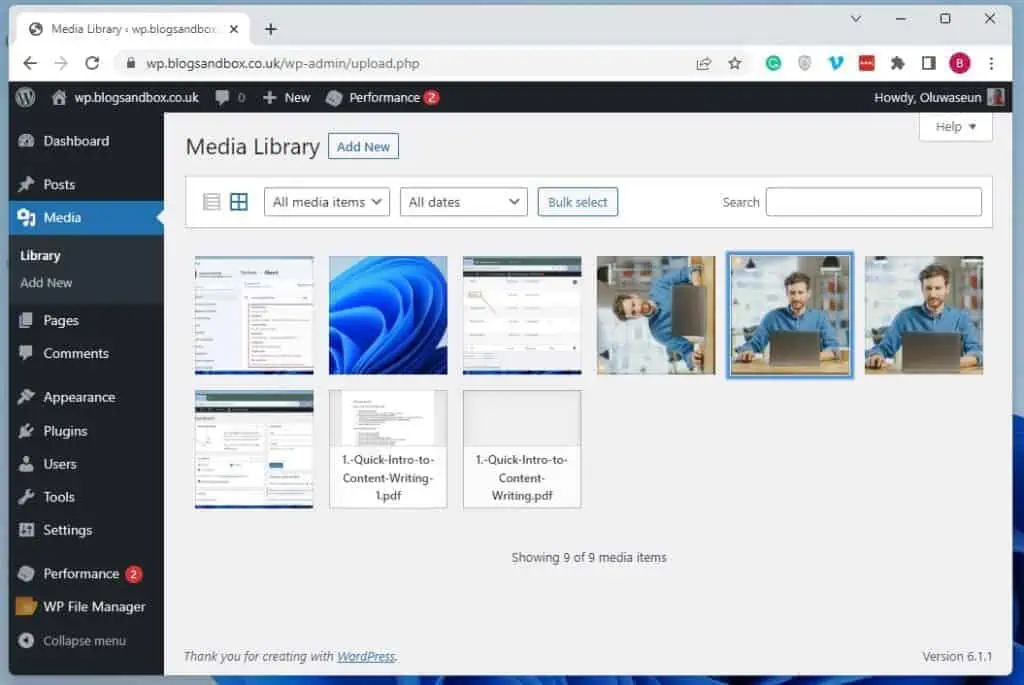Image resolution: width=1024 pixels, height=685 pixels.
Task: Click the Dashboard gauge icon
Action: (x=26, y=141)
